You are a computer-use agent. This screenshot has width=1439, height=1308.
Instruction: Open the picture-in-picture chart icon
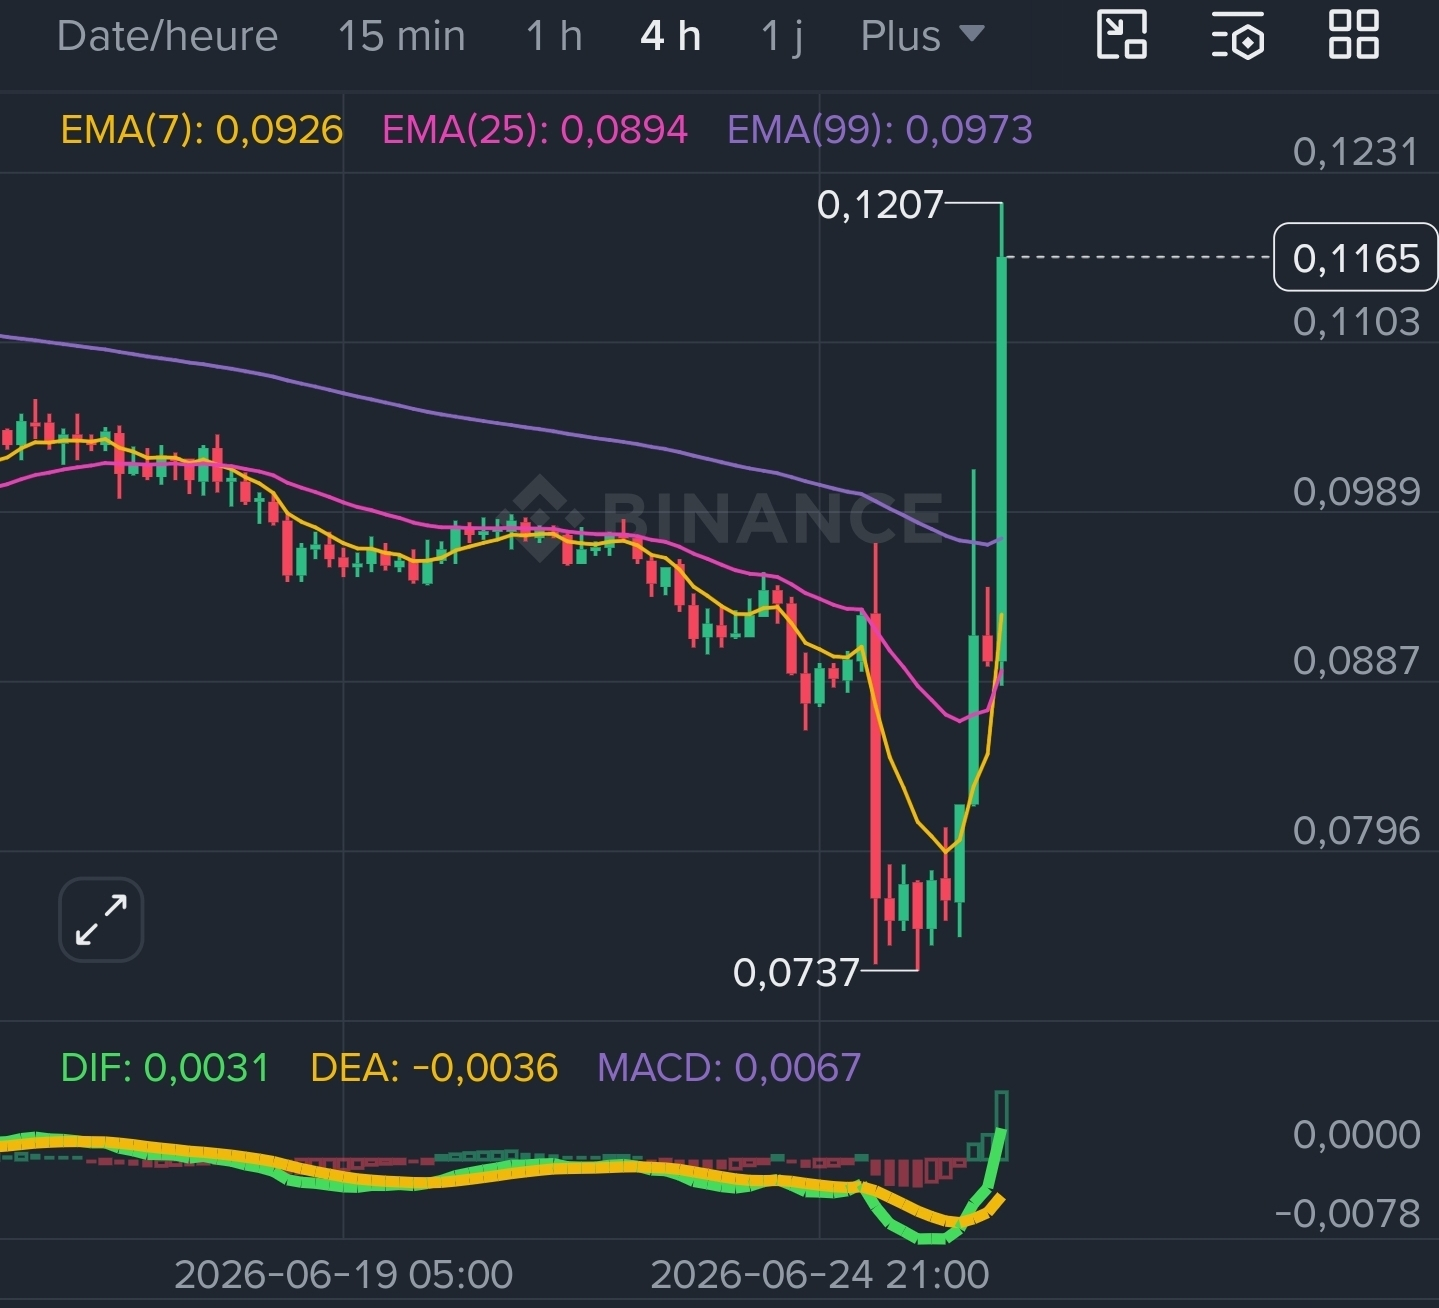(1122, 35)
